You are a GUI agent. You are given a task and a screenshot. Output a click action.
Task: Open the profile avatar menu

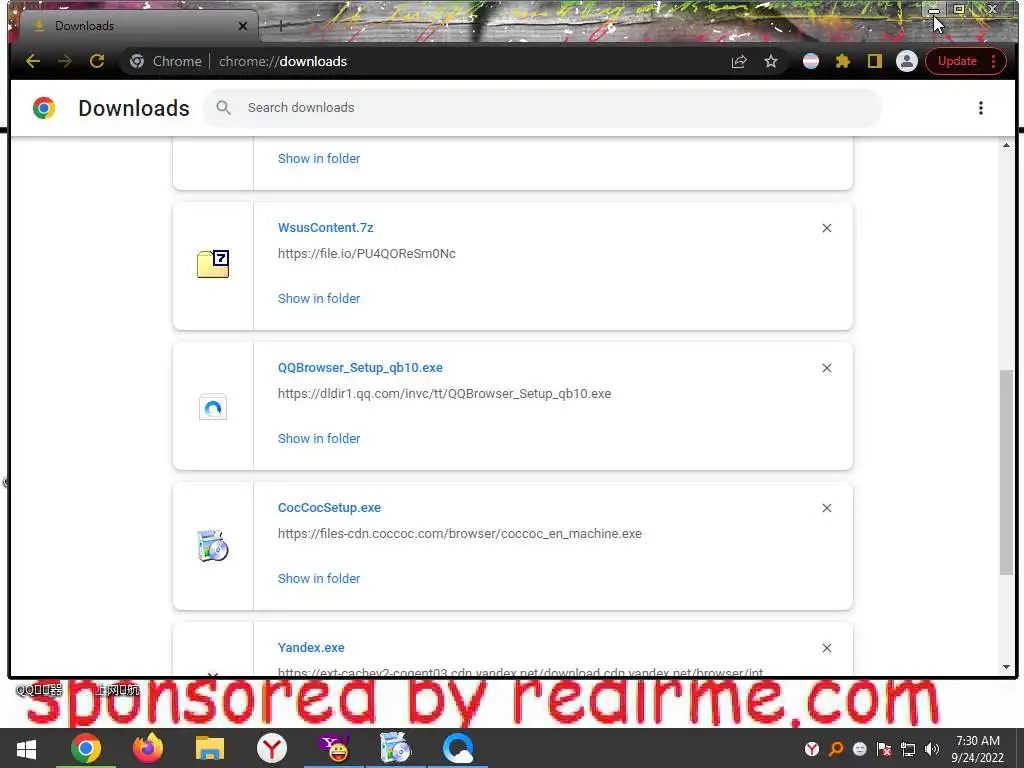click(906, 61)
